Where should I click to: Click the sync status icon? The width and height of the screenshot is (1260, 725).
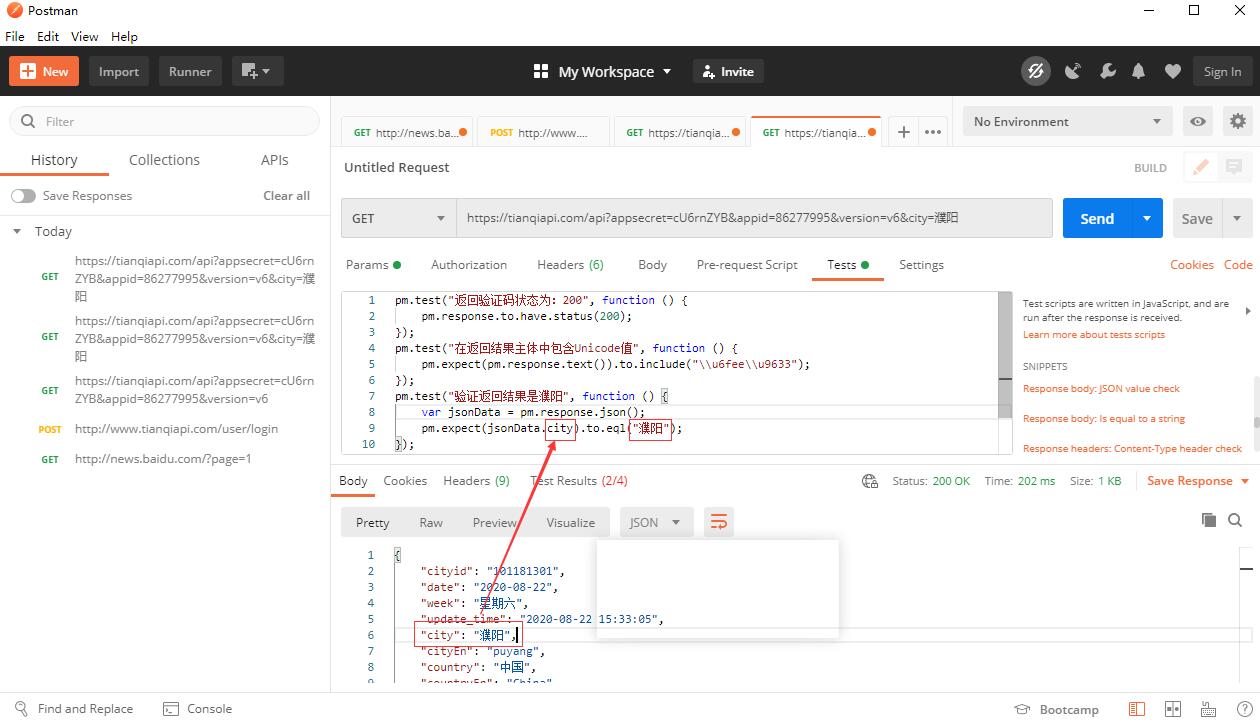coord(1035,71)
